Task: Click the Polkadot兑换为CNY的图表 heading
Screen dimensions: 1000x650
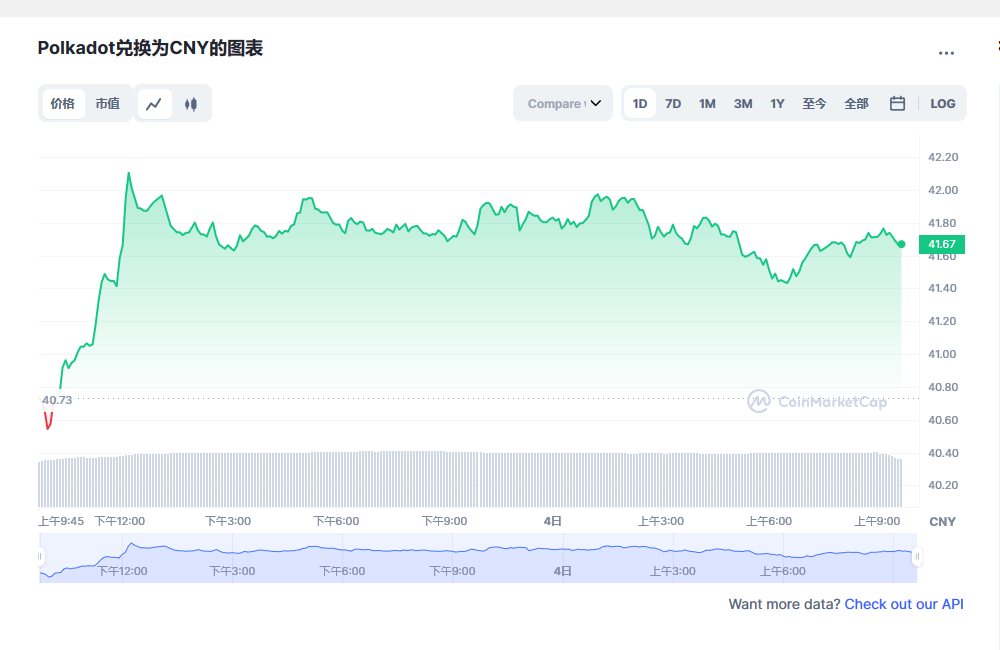Action: (x=151, y=48)
